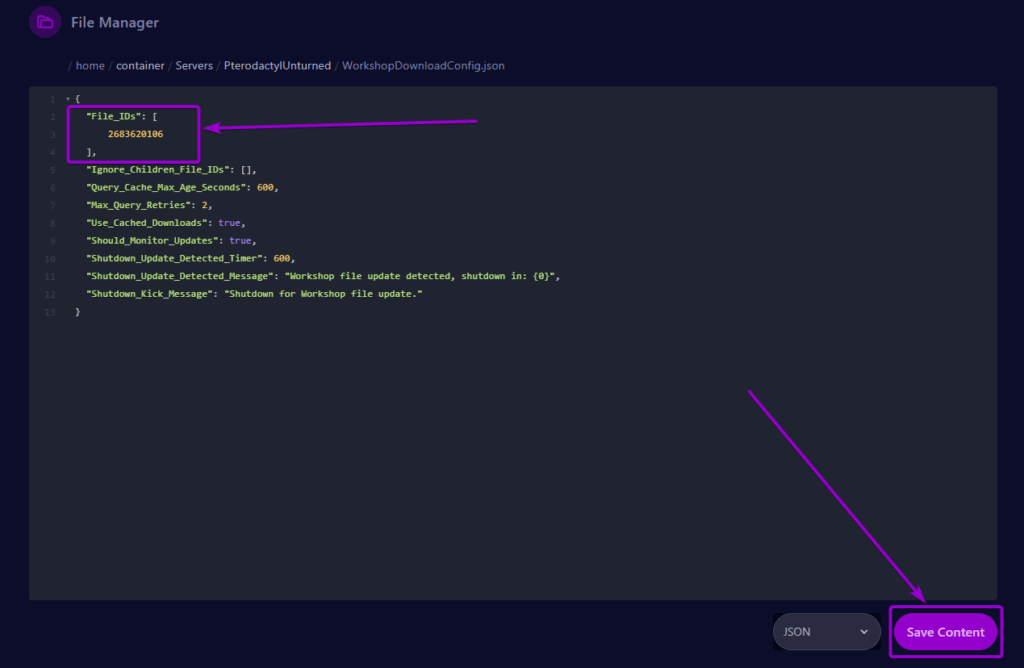The width and height of the screenshot is (1024, 668).
Task: Click line number 10 in gutter
Action: click(x=50, y=259)
